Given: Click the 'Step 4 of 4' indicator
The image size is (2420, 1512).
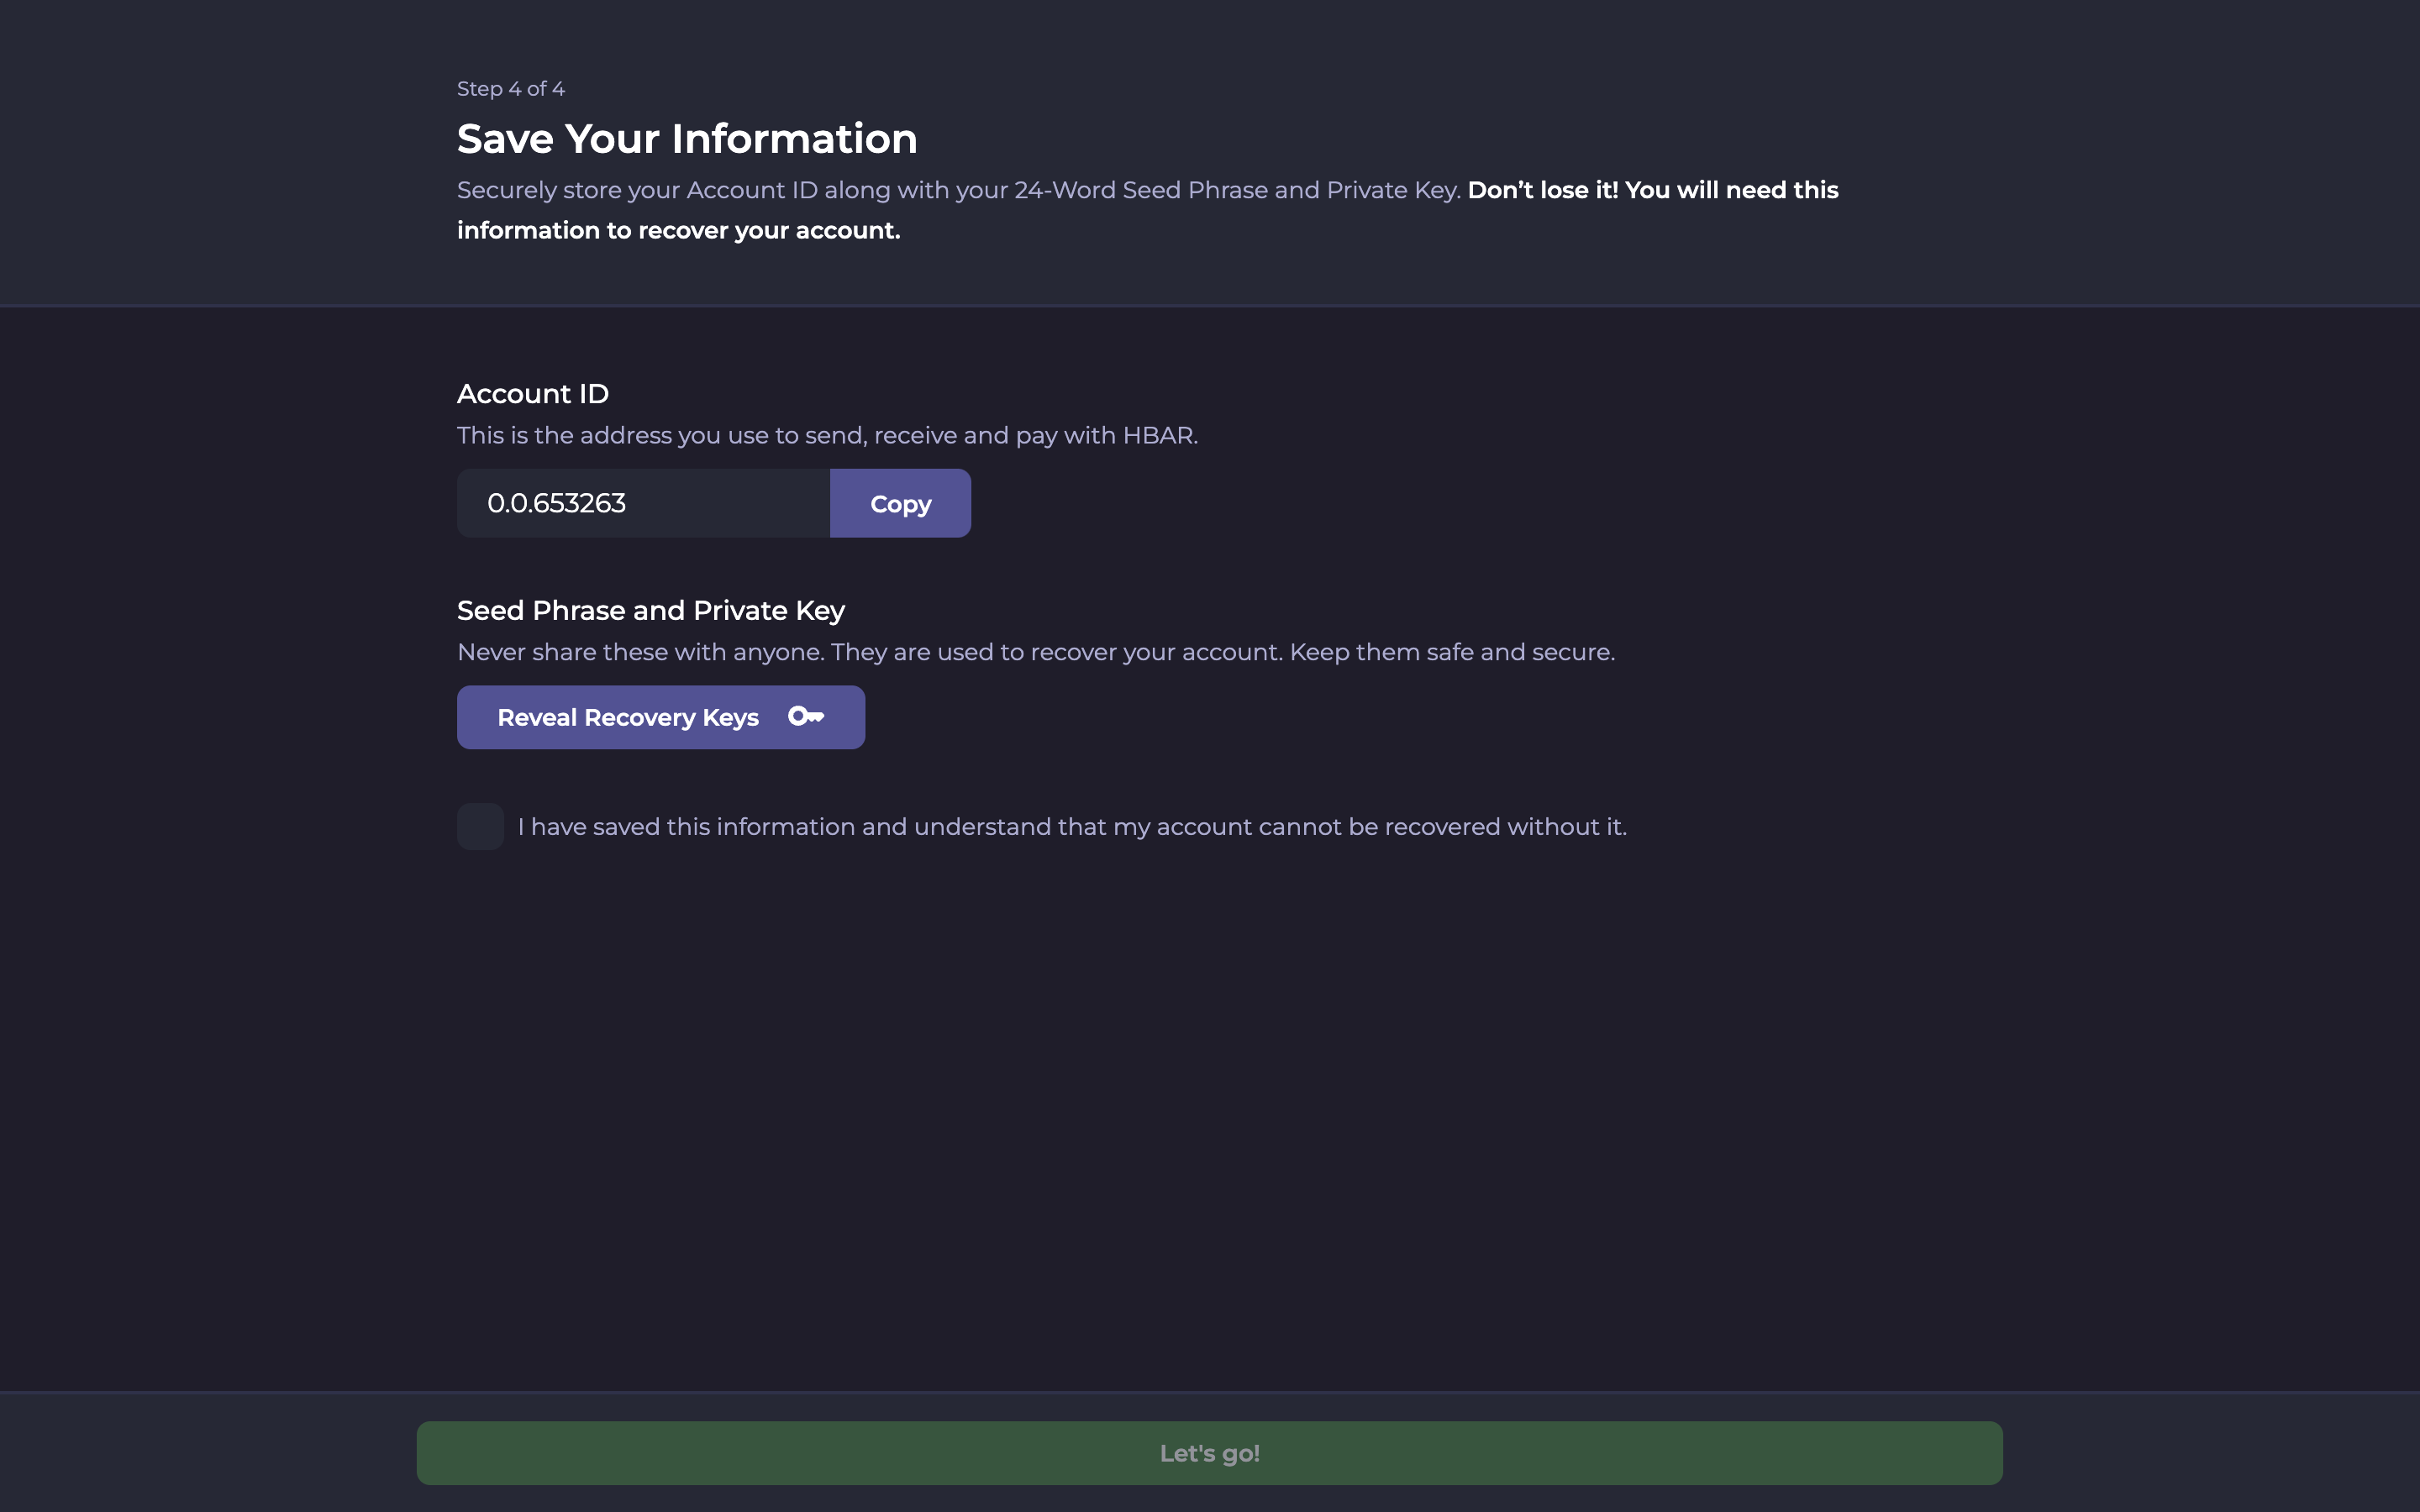Looking at the screenshot, I should pyautogui.click(x=510, y=89).
